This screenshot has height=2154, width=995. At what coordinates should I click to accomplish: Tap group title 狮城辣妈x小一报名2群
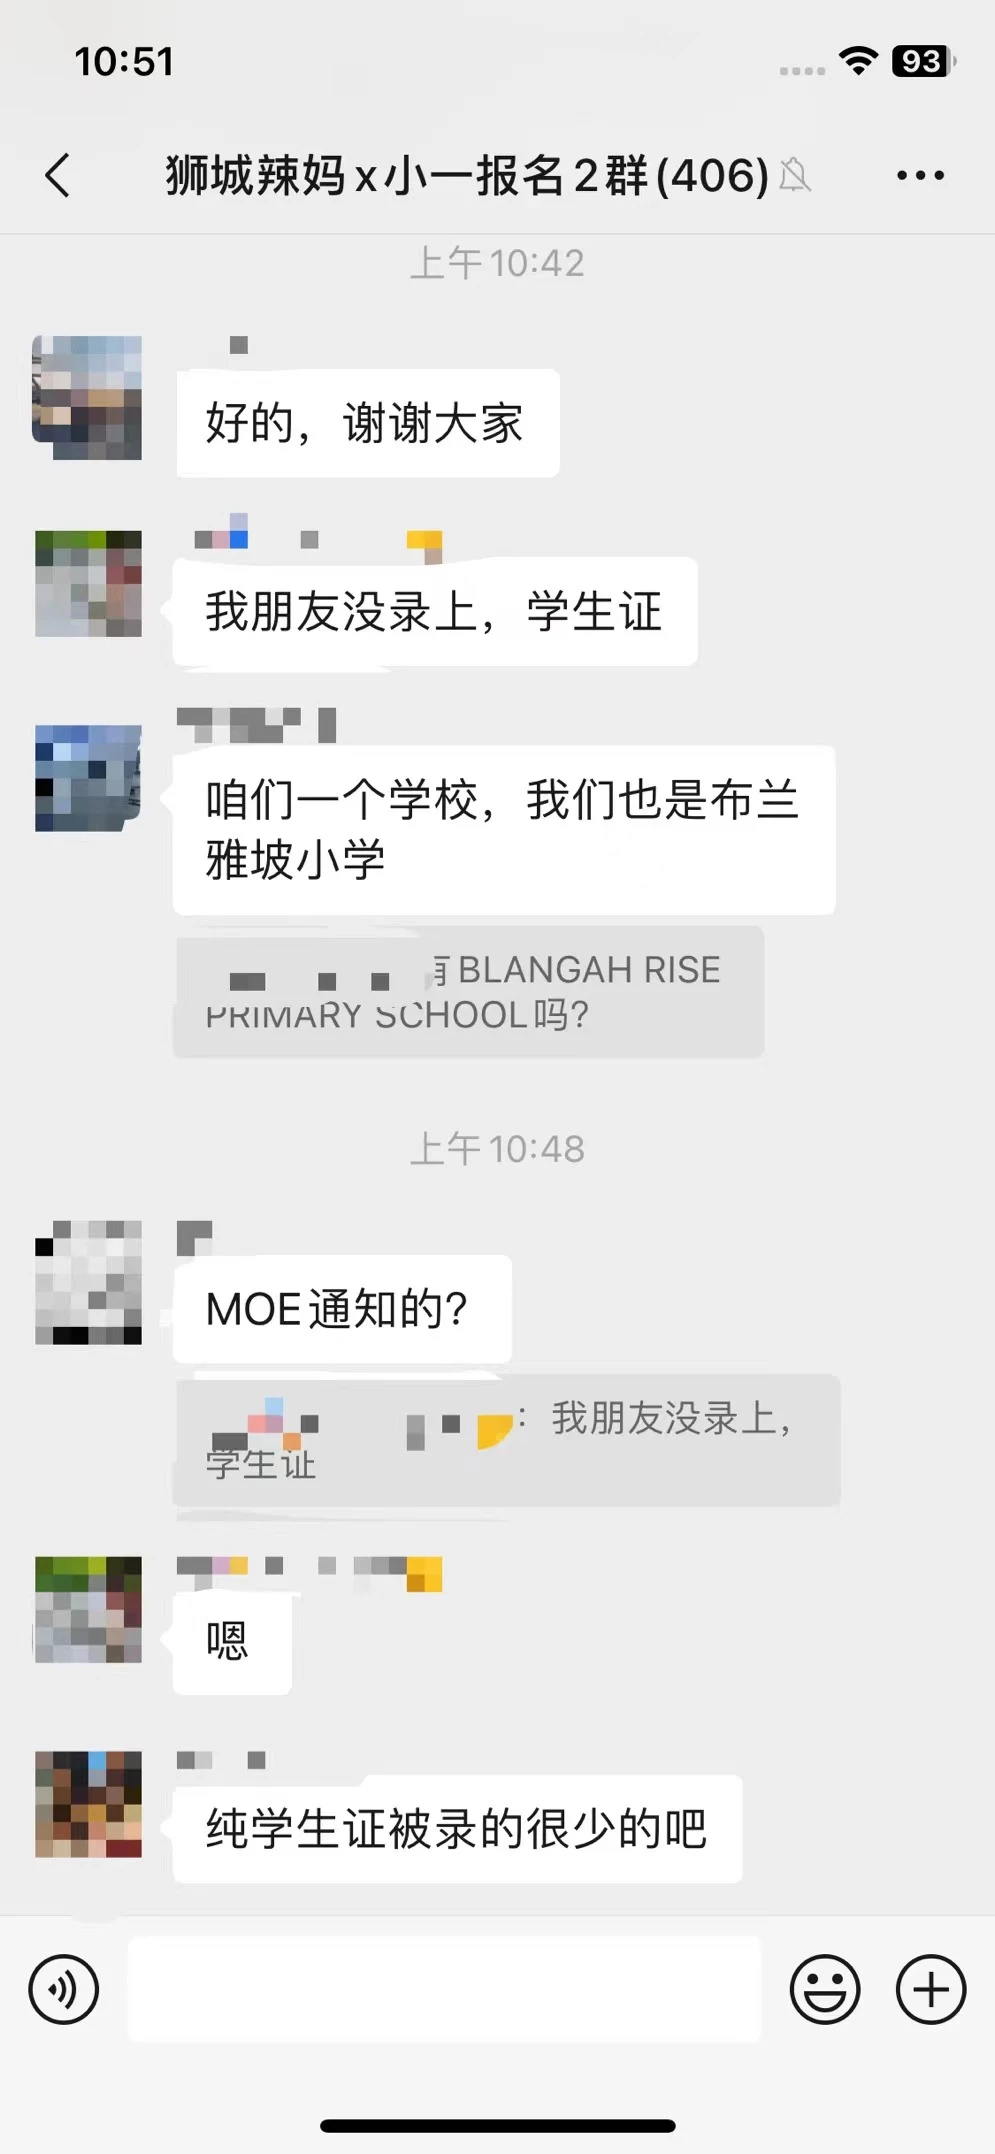[467, 176]
